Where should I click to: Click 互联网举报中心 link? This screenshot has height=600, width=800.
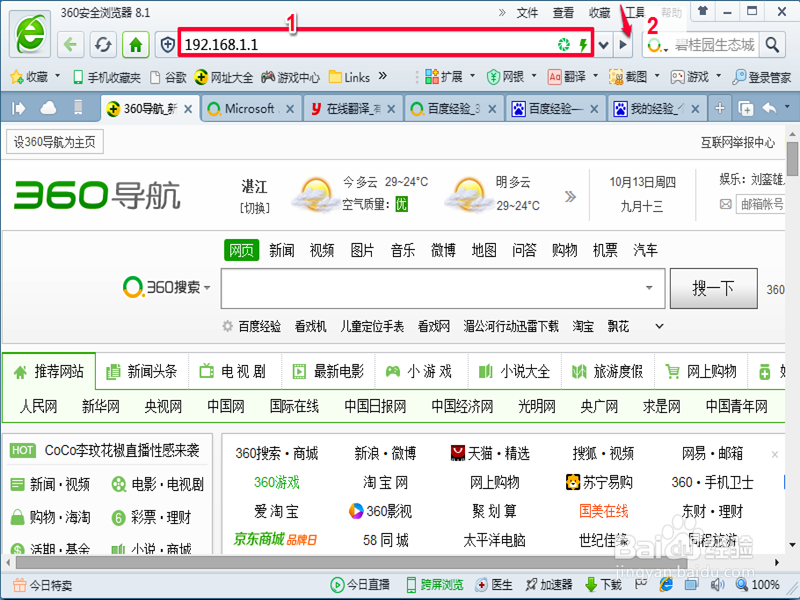click(738, 142)
